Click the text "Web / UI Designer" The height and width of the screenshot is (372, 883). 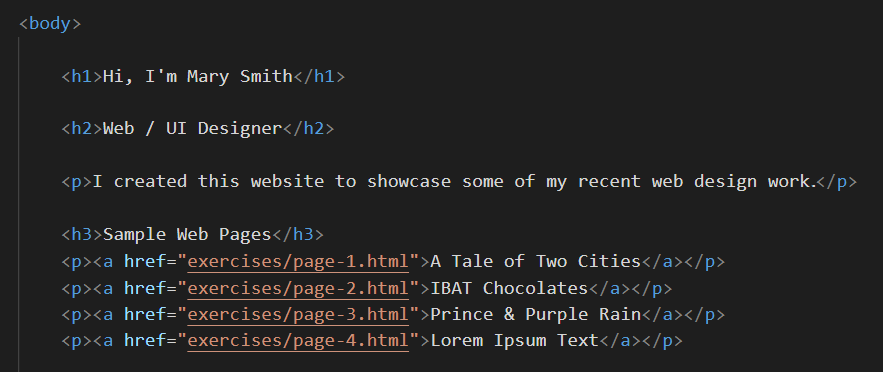tap(192, 129)
